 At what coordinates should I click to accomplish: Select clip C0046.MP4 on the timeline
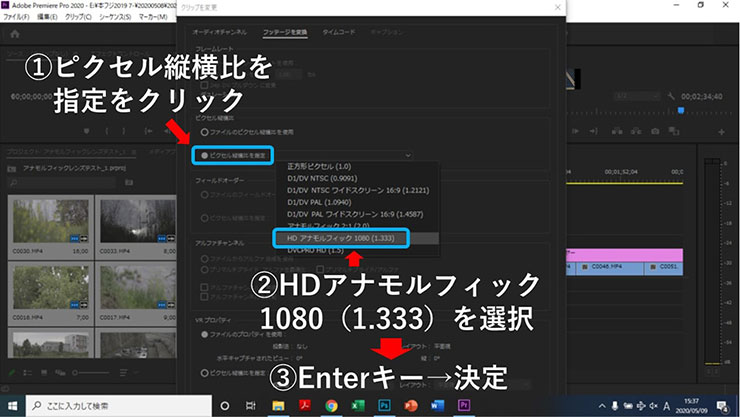611,267
